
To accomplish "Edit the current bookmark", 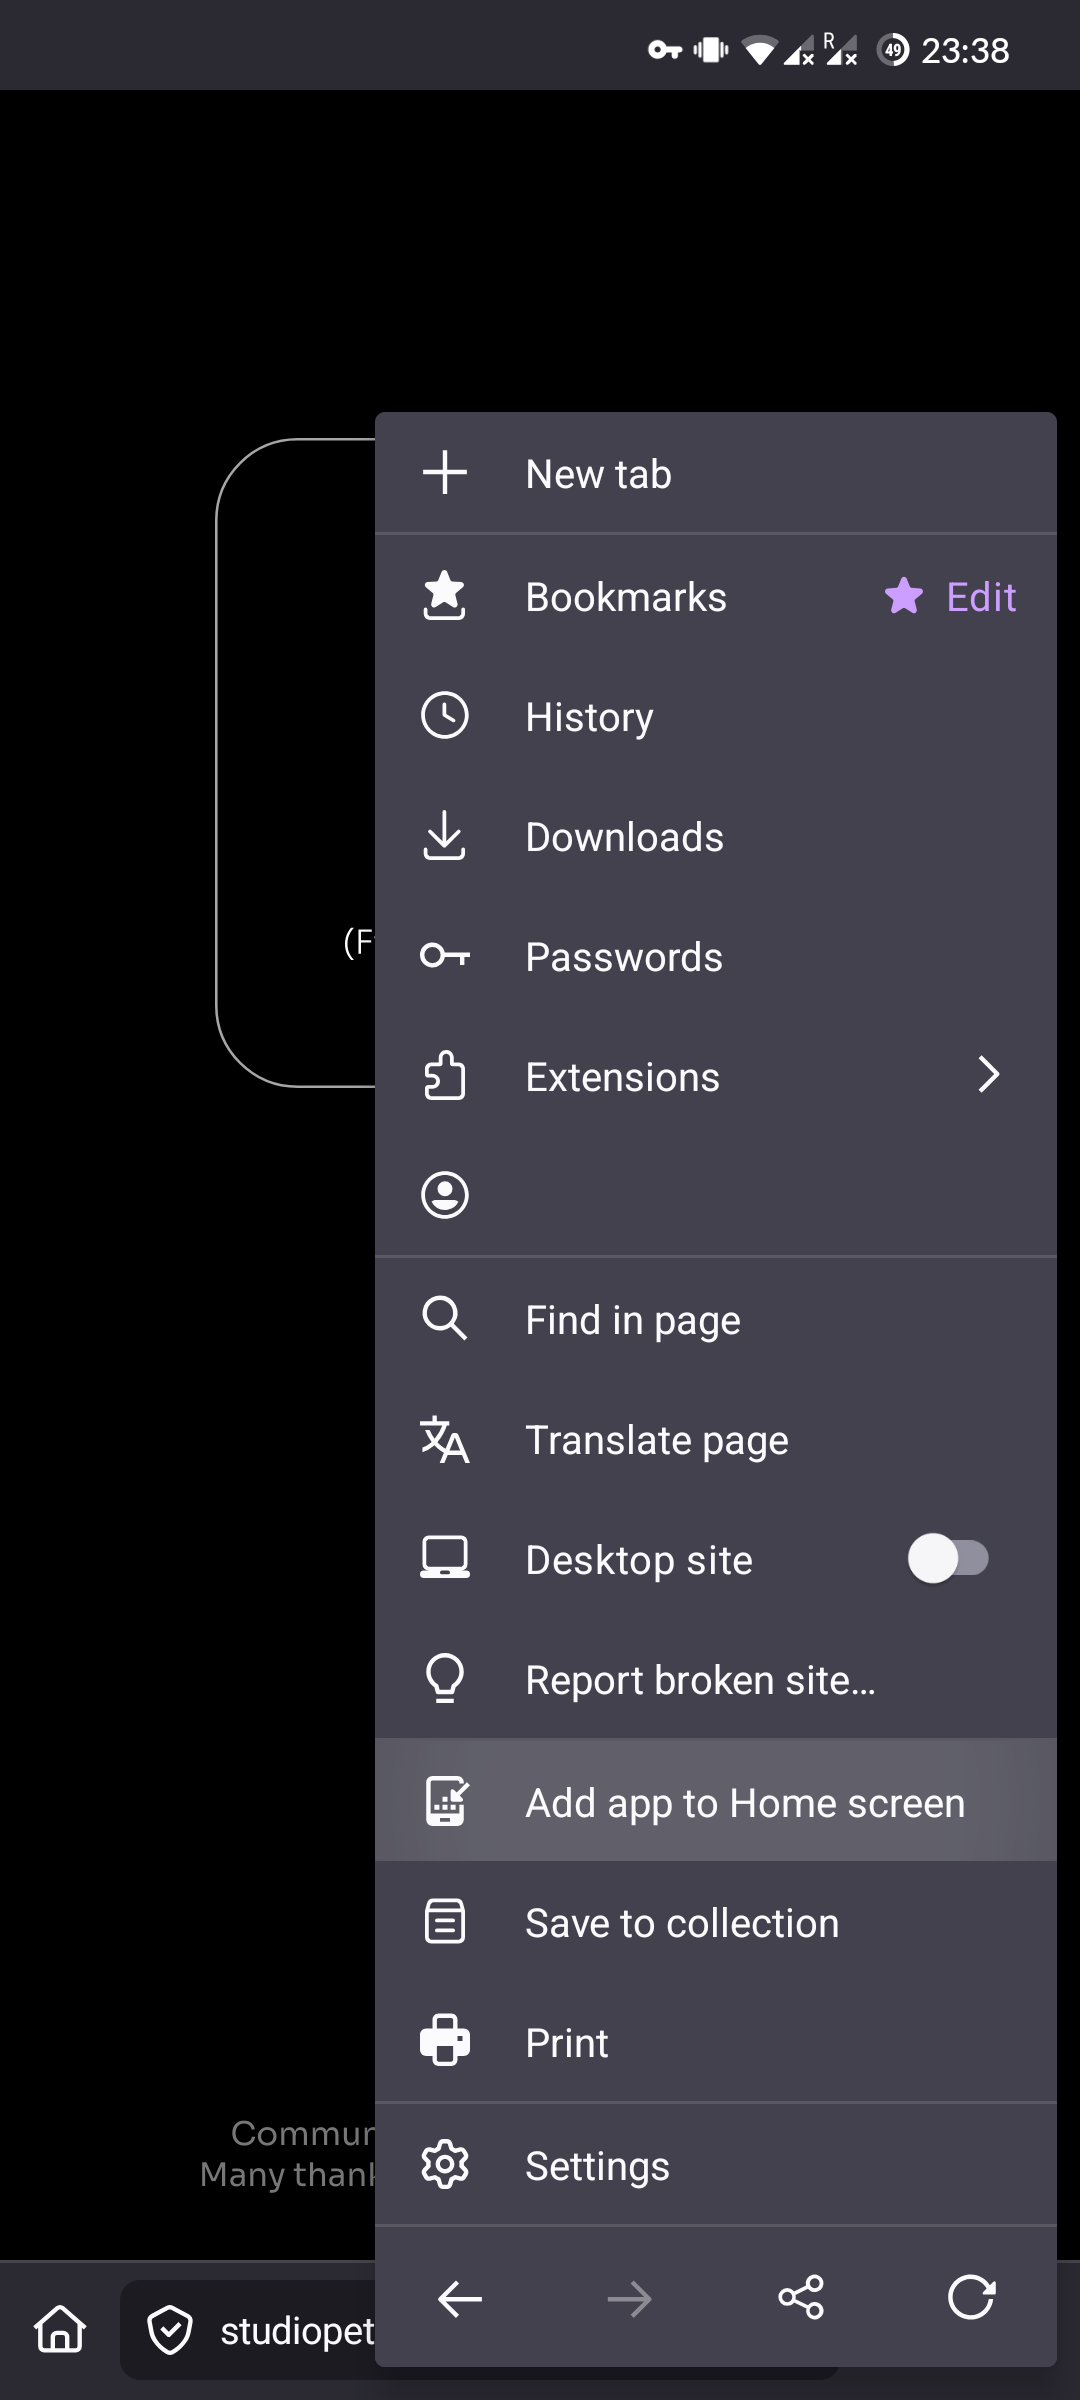I will pos(981,597).
